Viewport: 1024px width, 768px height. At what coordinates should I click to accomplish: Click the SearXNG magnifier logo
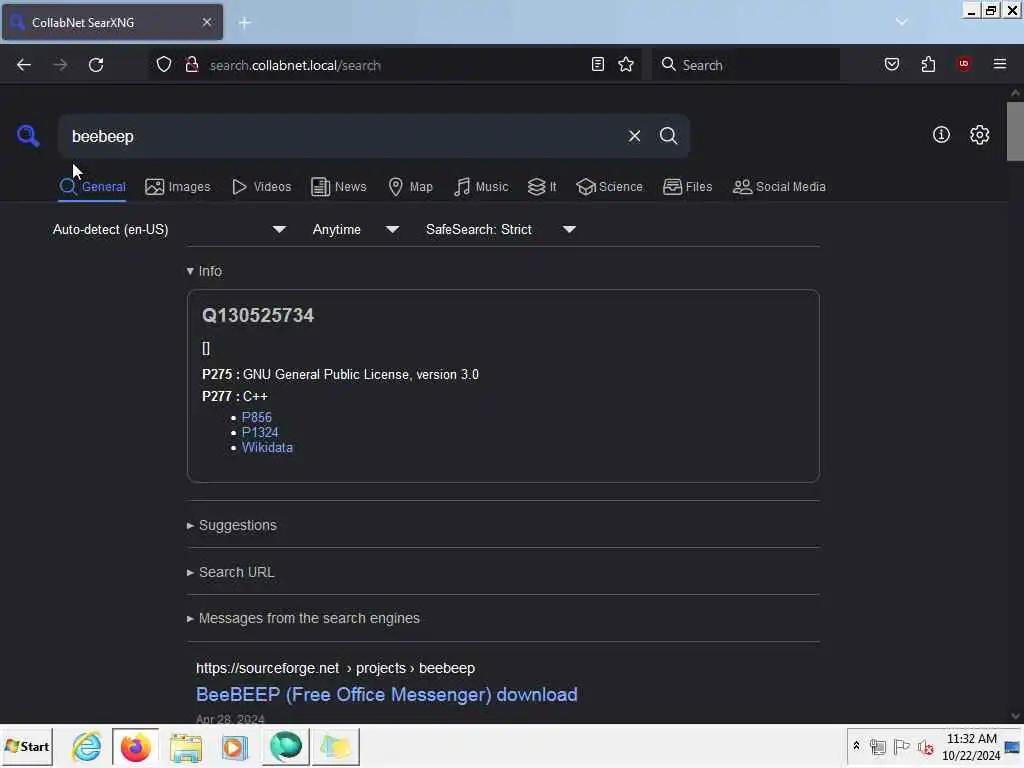(28, 135)
